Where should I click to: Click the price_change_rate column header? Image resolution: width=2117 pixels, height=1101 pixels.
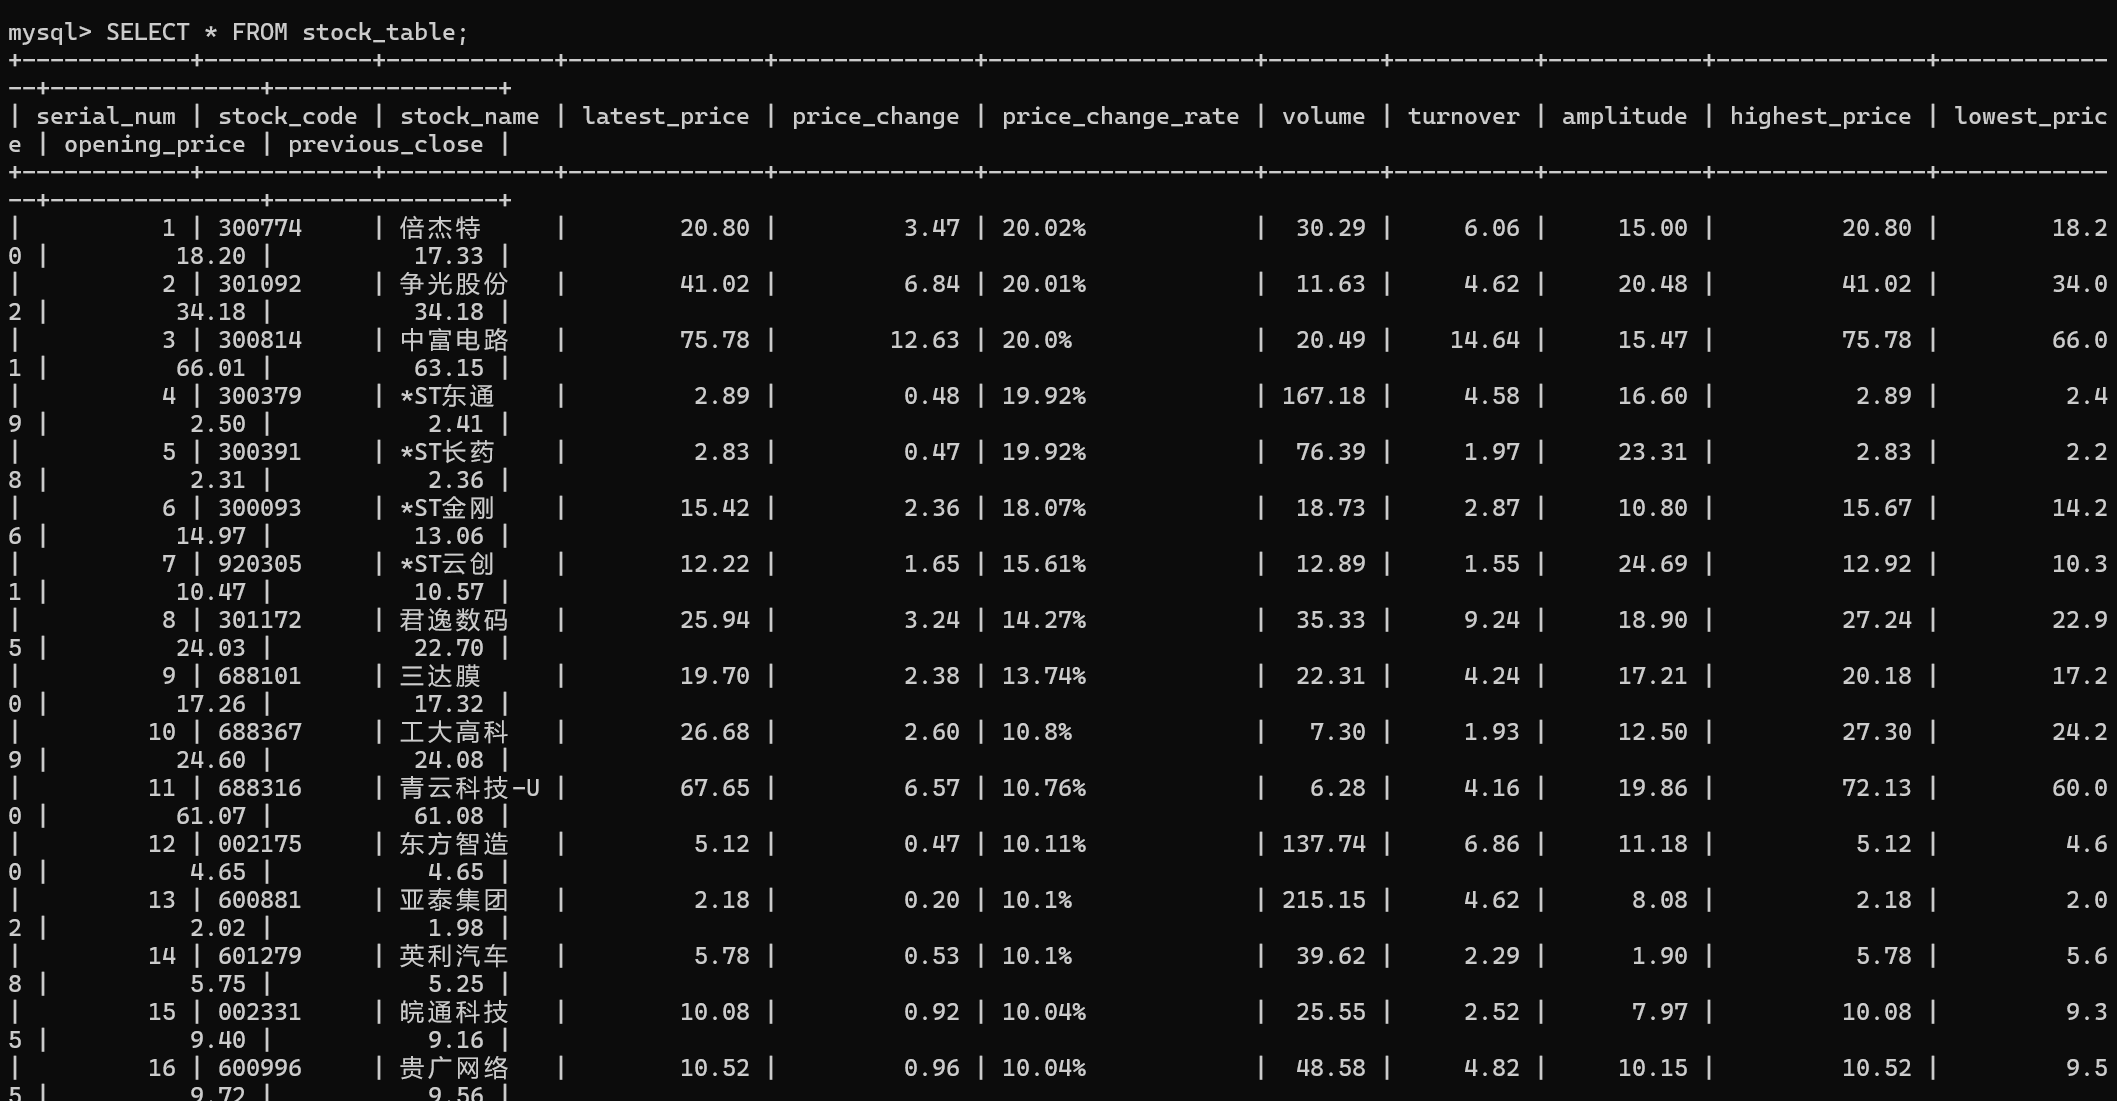(1120, 116)
